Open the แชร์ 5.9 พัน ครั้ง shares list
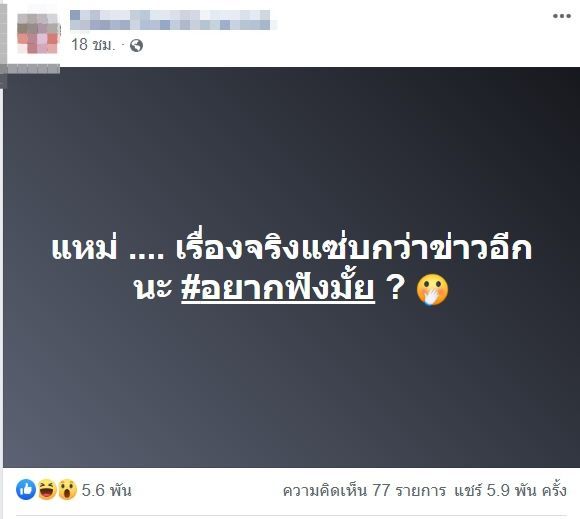 (510, 491)
